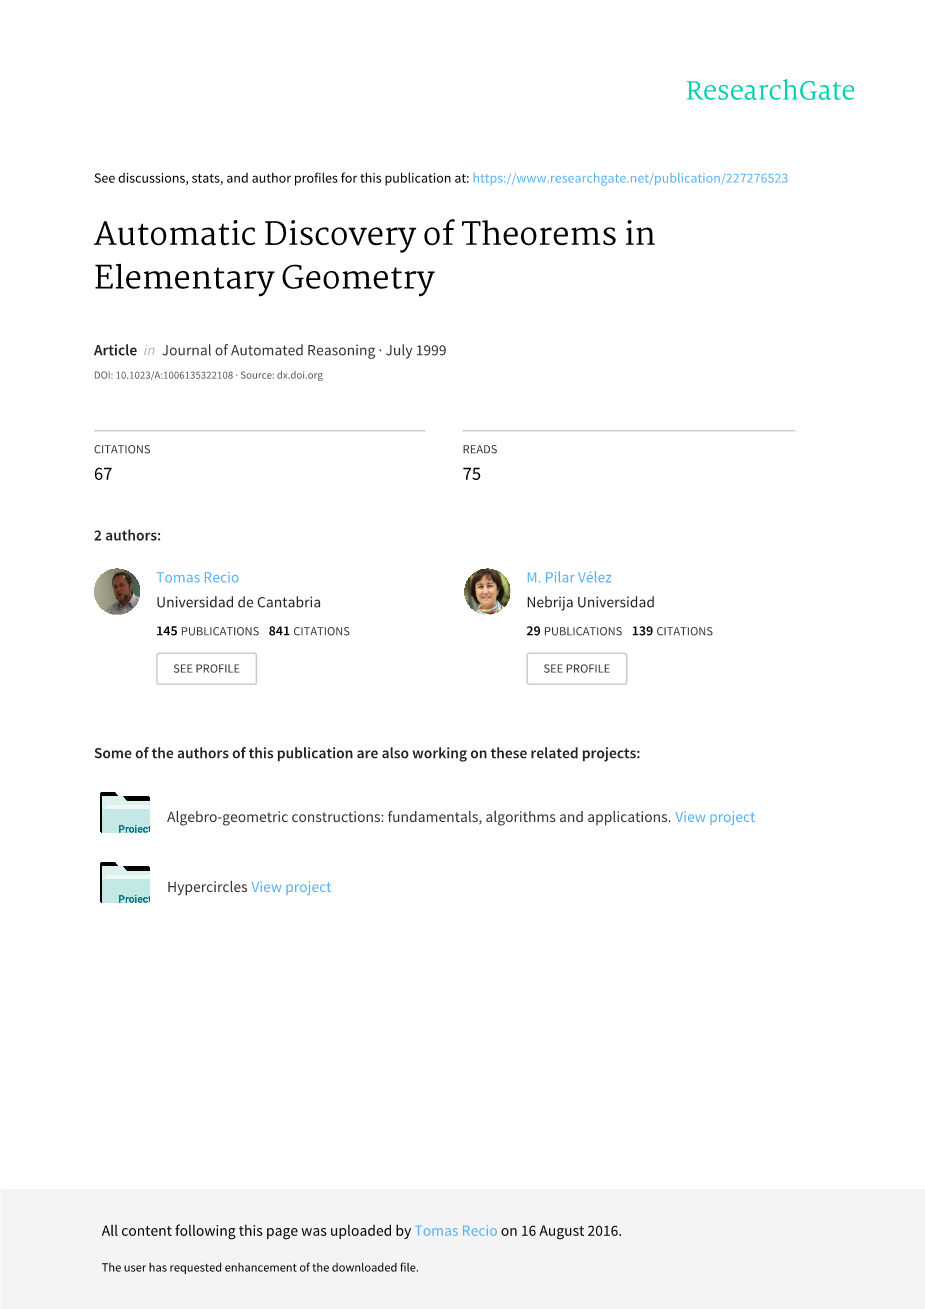This screenshot has height=1309, width=925.
Task: Click the ResearchGate logo
Action: pyautogui.click(x=770, y=91)
